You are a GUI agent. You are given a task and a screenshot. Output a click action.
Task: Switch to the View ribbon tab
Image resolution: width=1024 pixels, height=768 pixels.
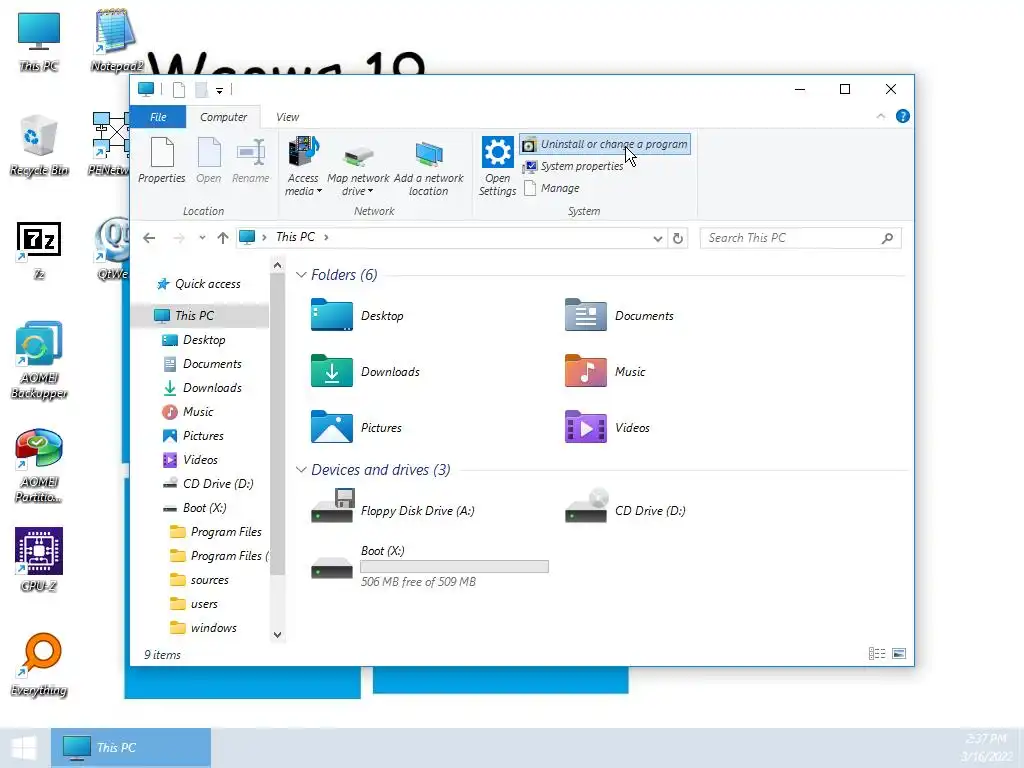click(x=287, y=117)
